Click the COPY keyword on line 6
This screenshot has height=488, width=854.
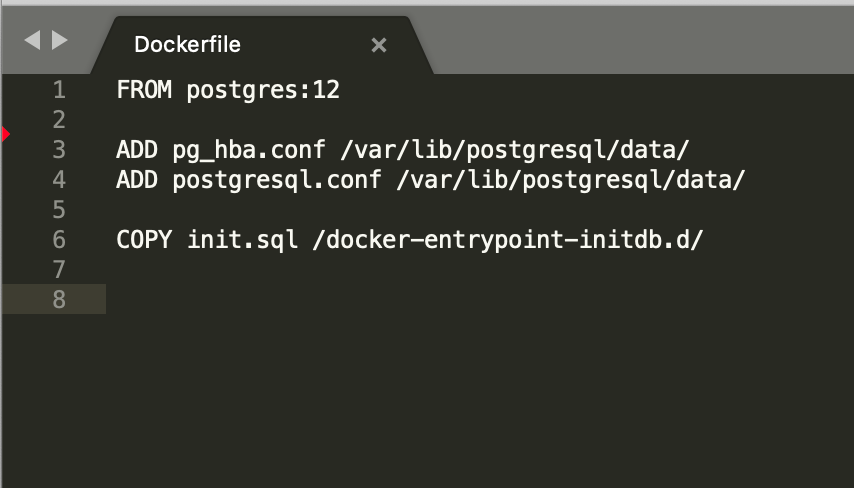tap(144, 240)
